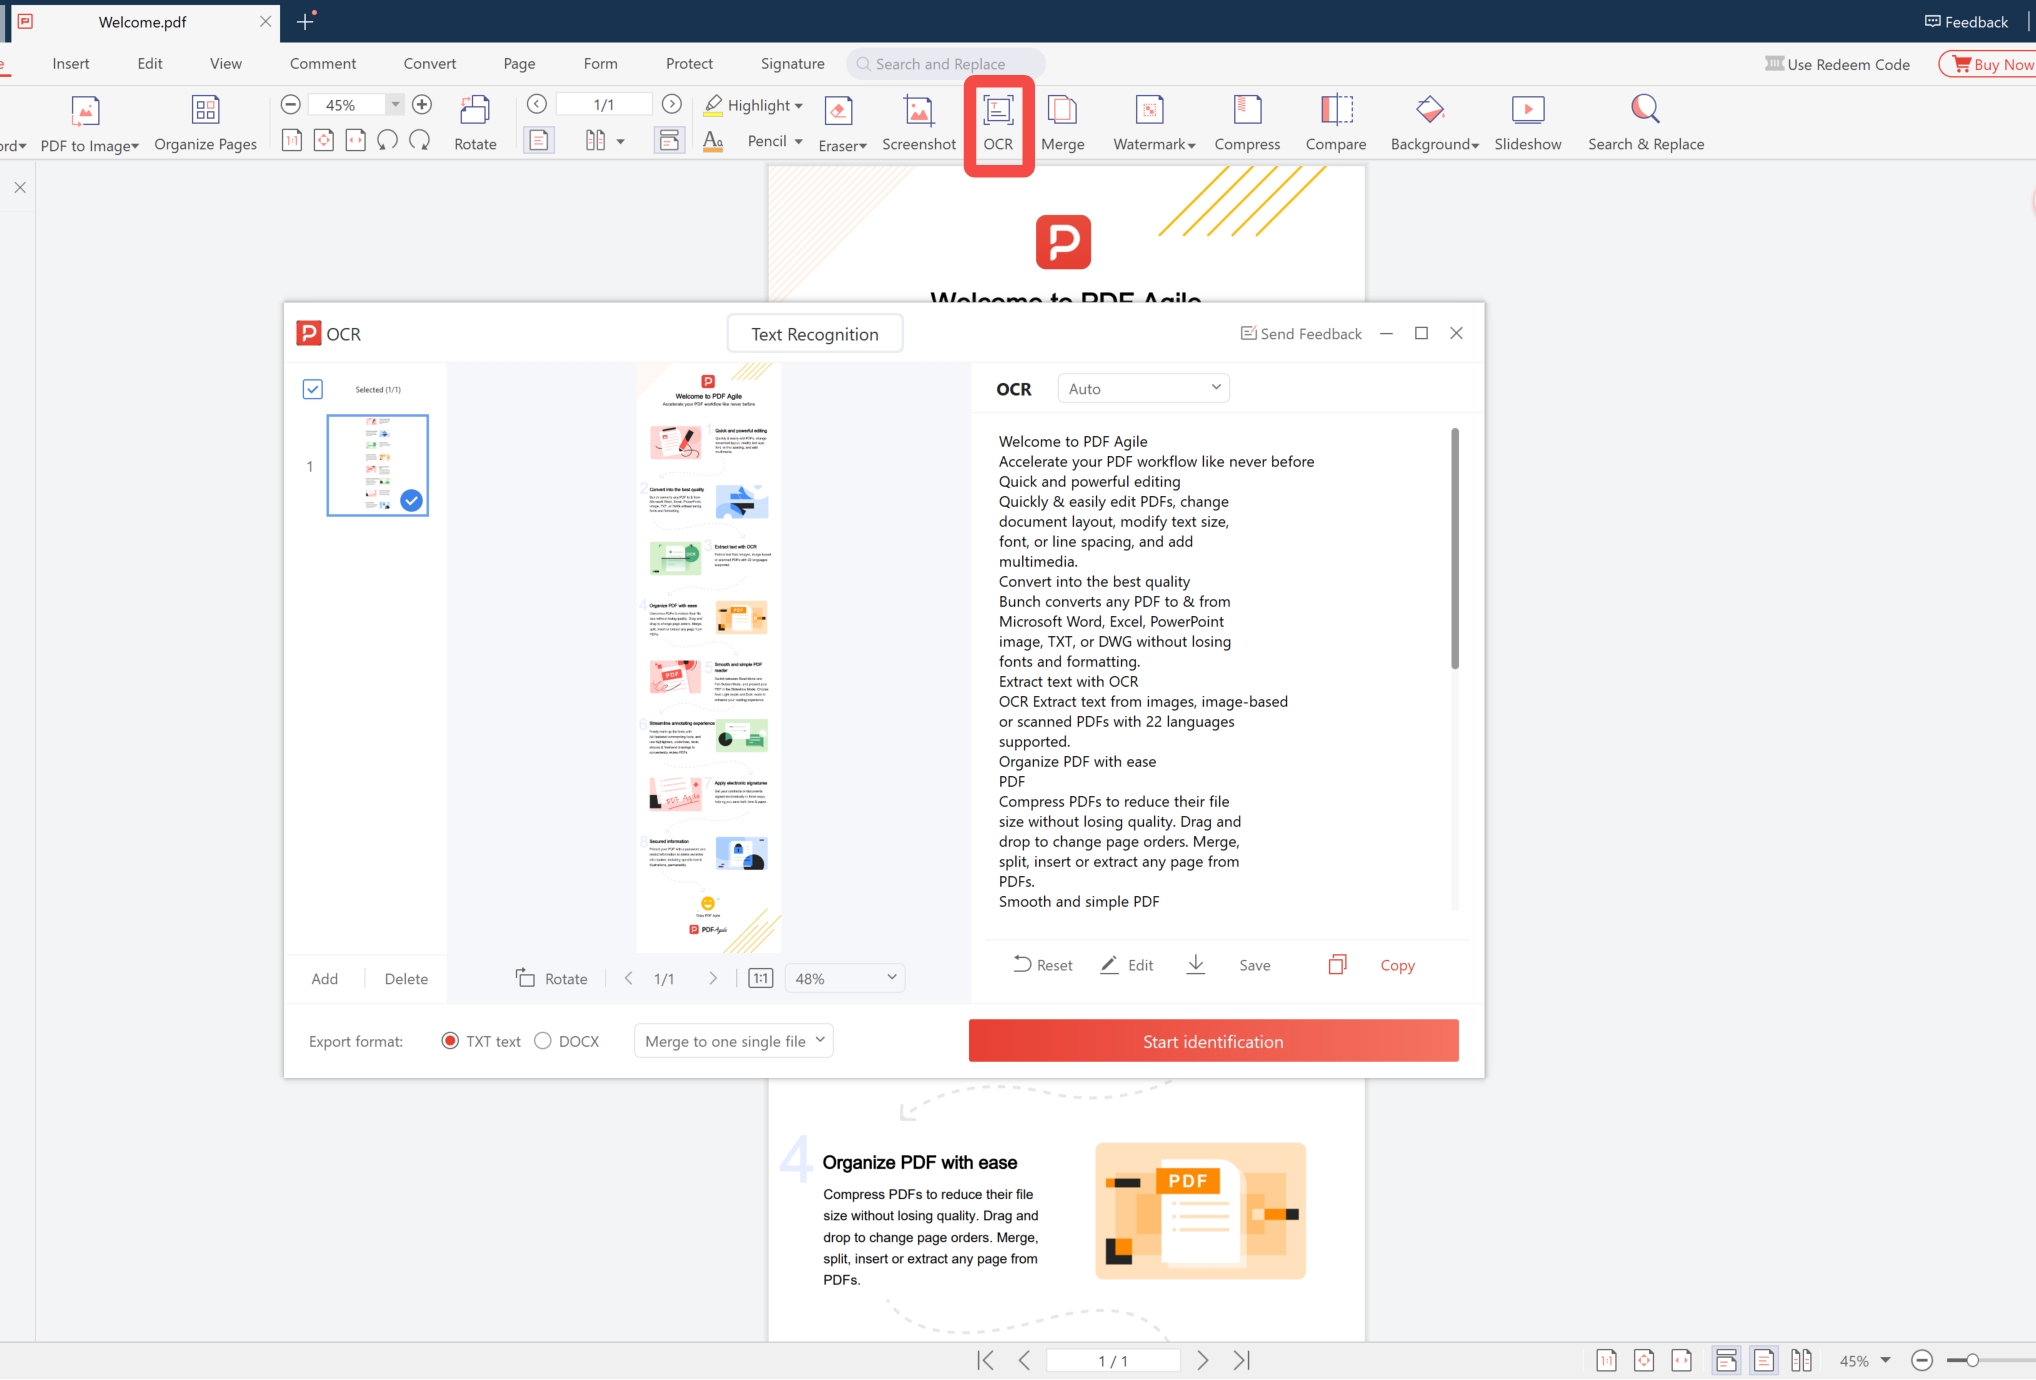Screen dimensions: 2036x1380
Task: Select page 1 thumbnail in OCR dialog
Action: pos(377,465)
